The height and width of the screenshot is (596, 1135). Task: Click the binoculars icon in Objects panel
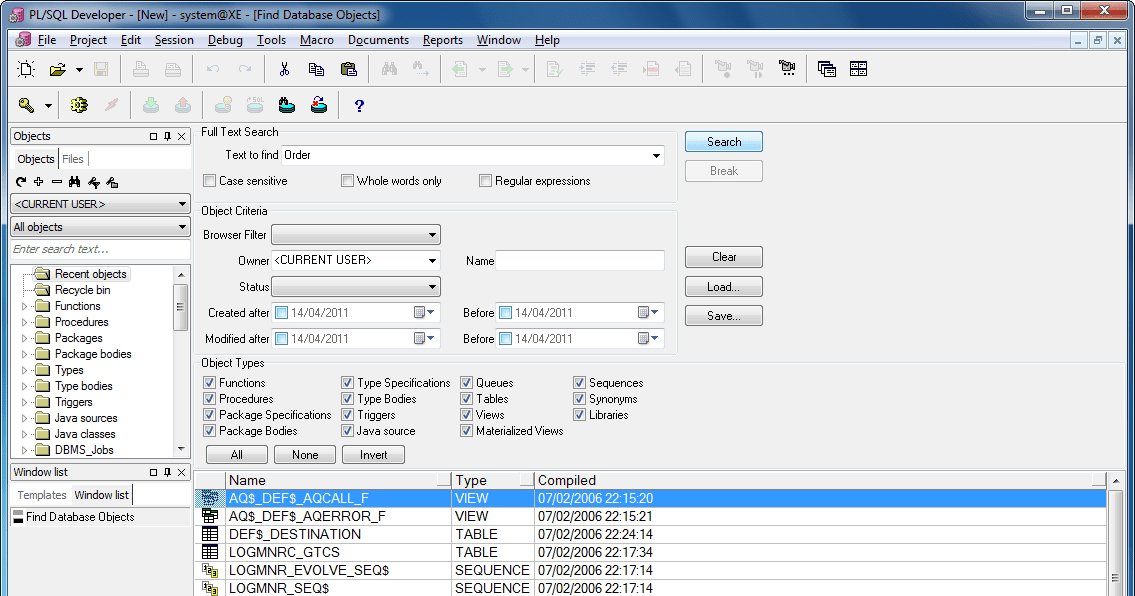75,182
